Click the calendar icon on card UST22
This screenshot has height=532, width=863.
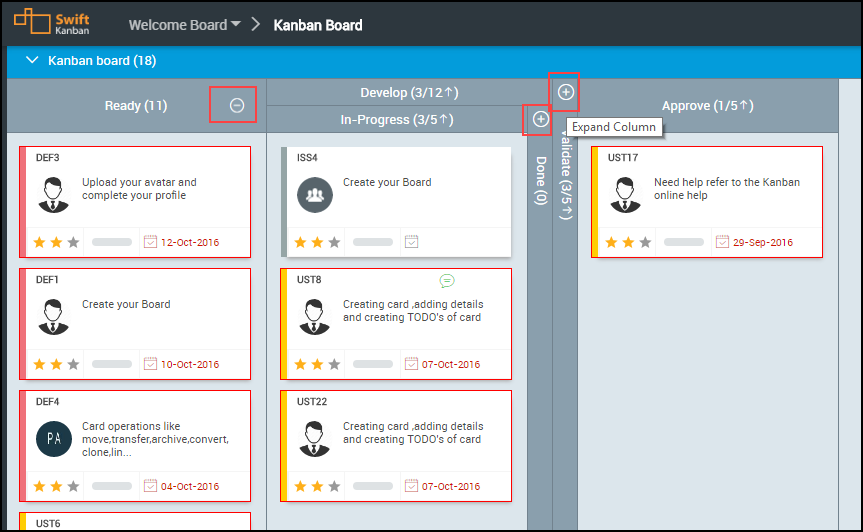pyautogui.click(x=411, y=486)
